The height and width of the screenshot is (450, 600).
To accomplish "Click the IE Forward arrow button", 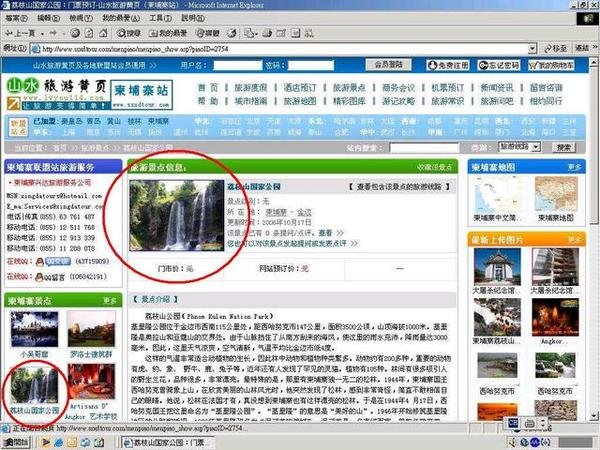I will pyautogui.click(x=53, y=33).
